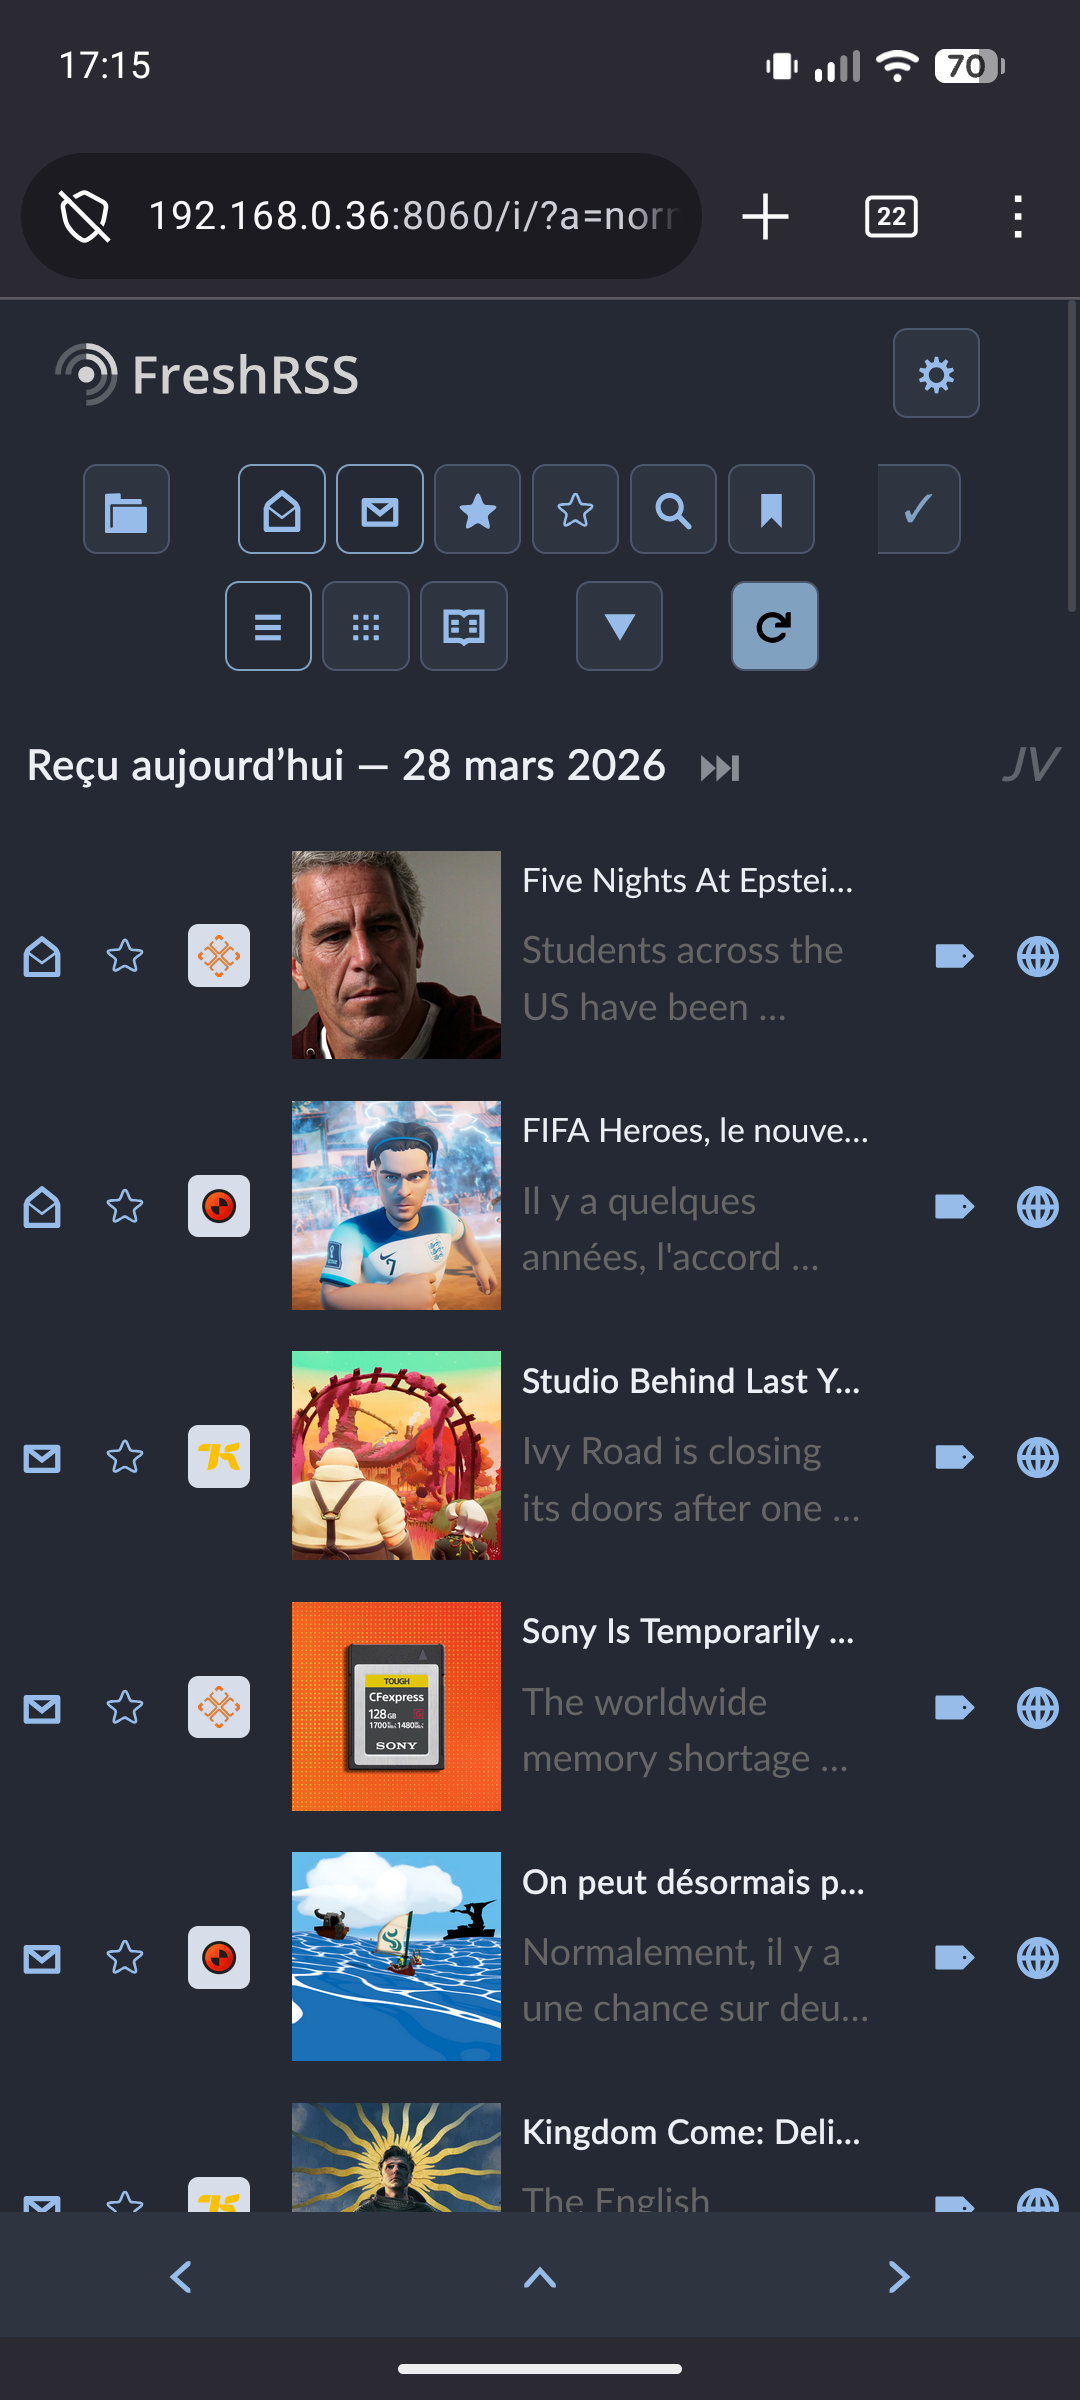1080x2400 pixels.
Task: Open FreshRSS settings gear menu
Action: [x=935, y=374]
